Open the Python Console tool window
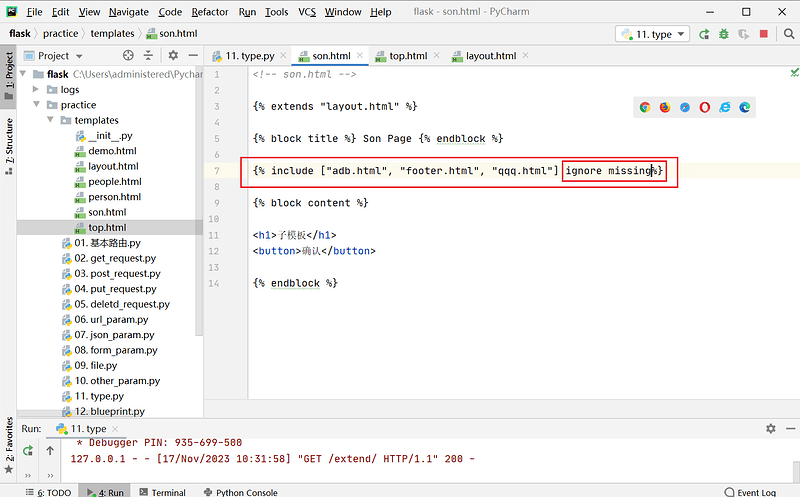The height and width of the screenshot is (497, 800). click(x=241, y=492)
